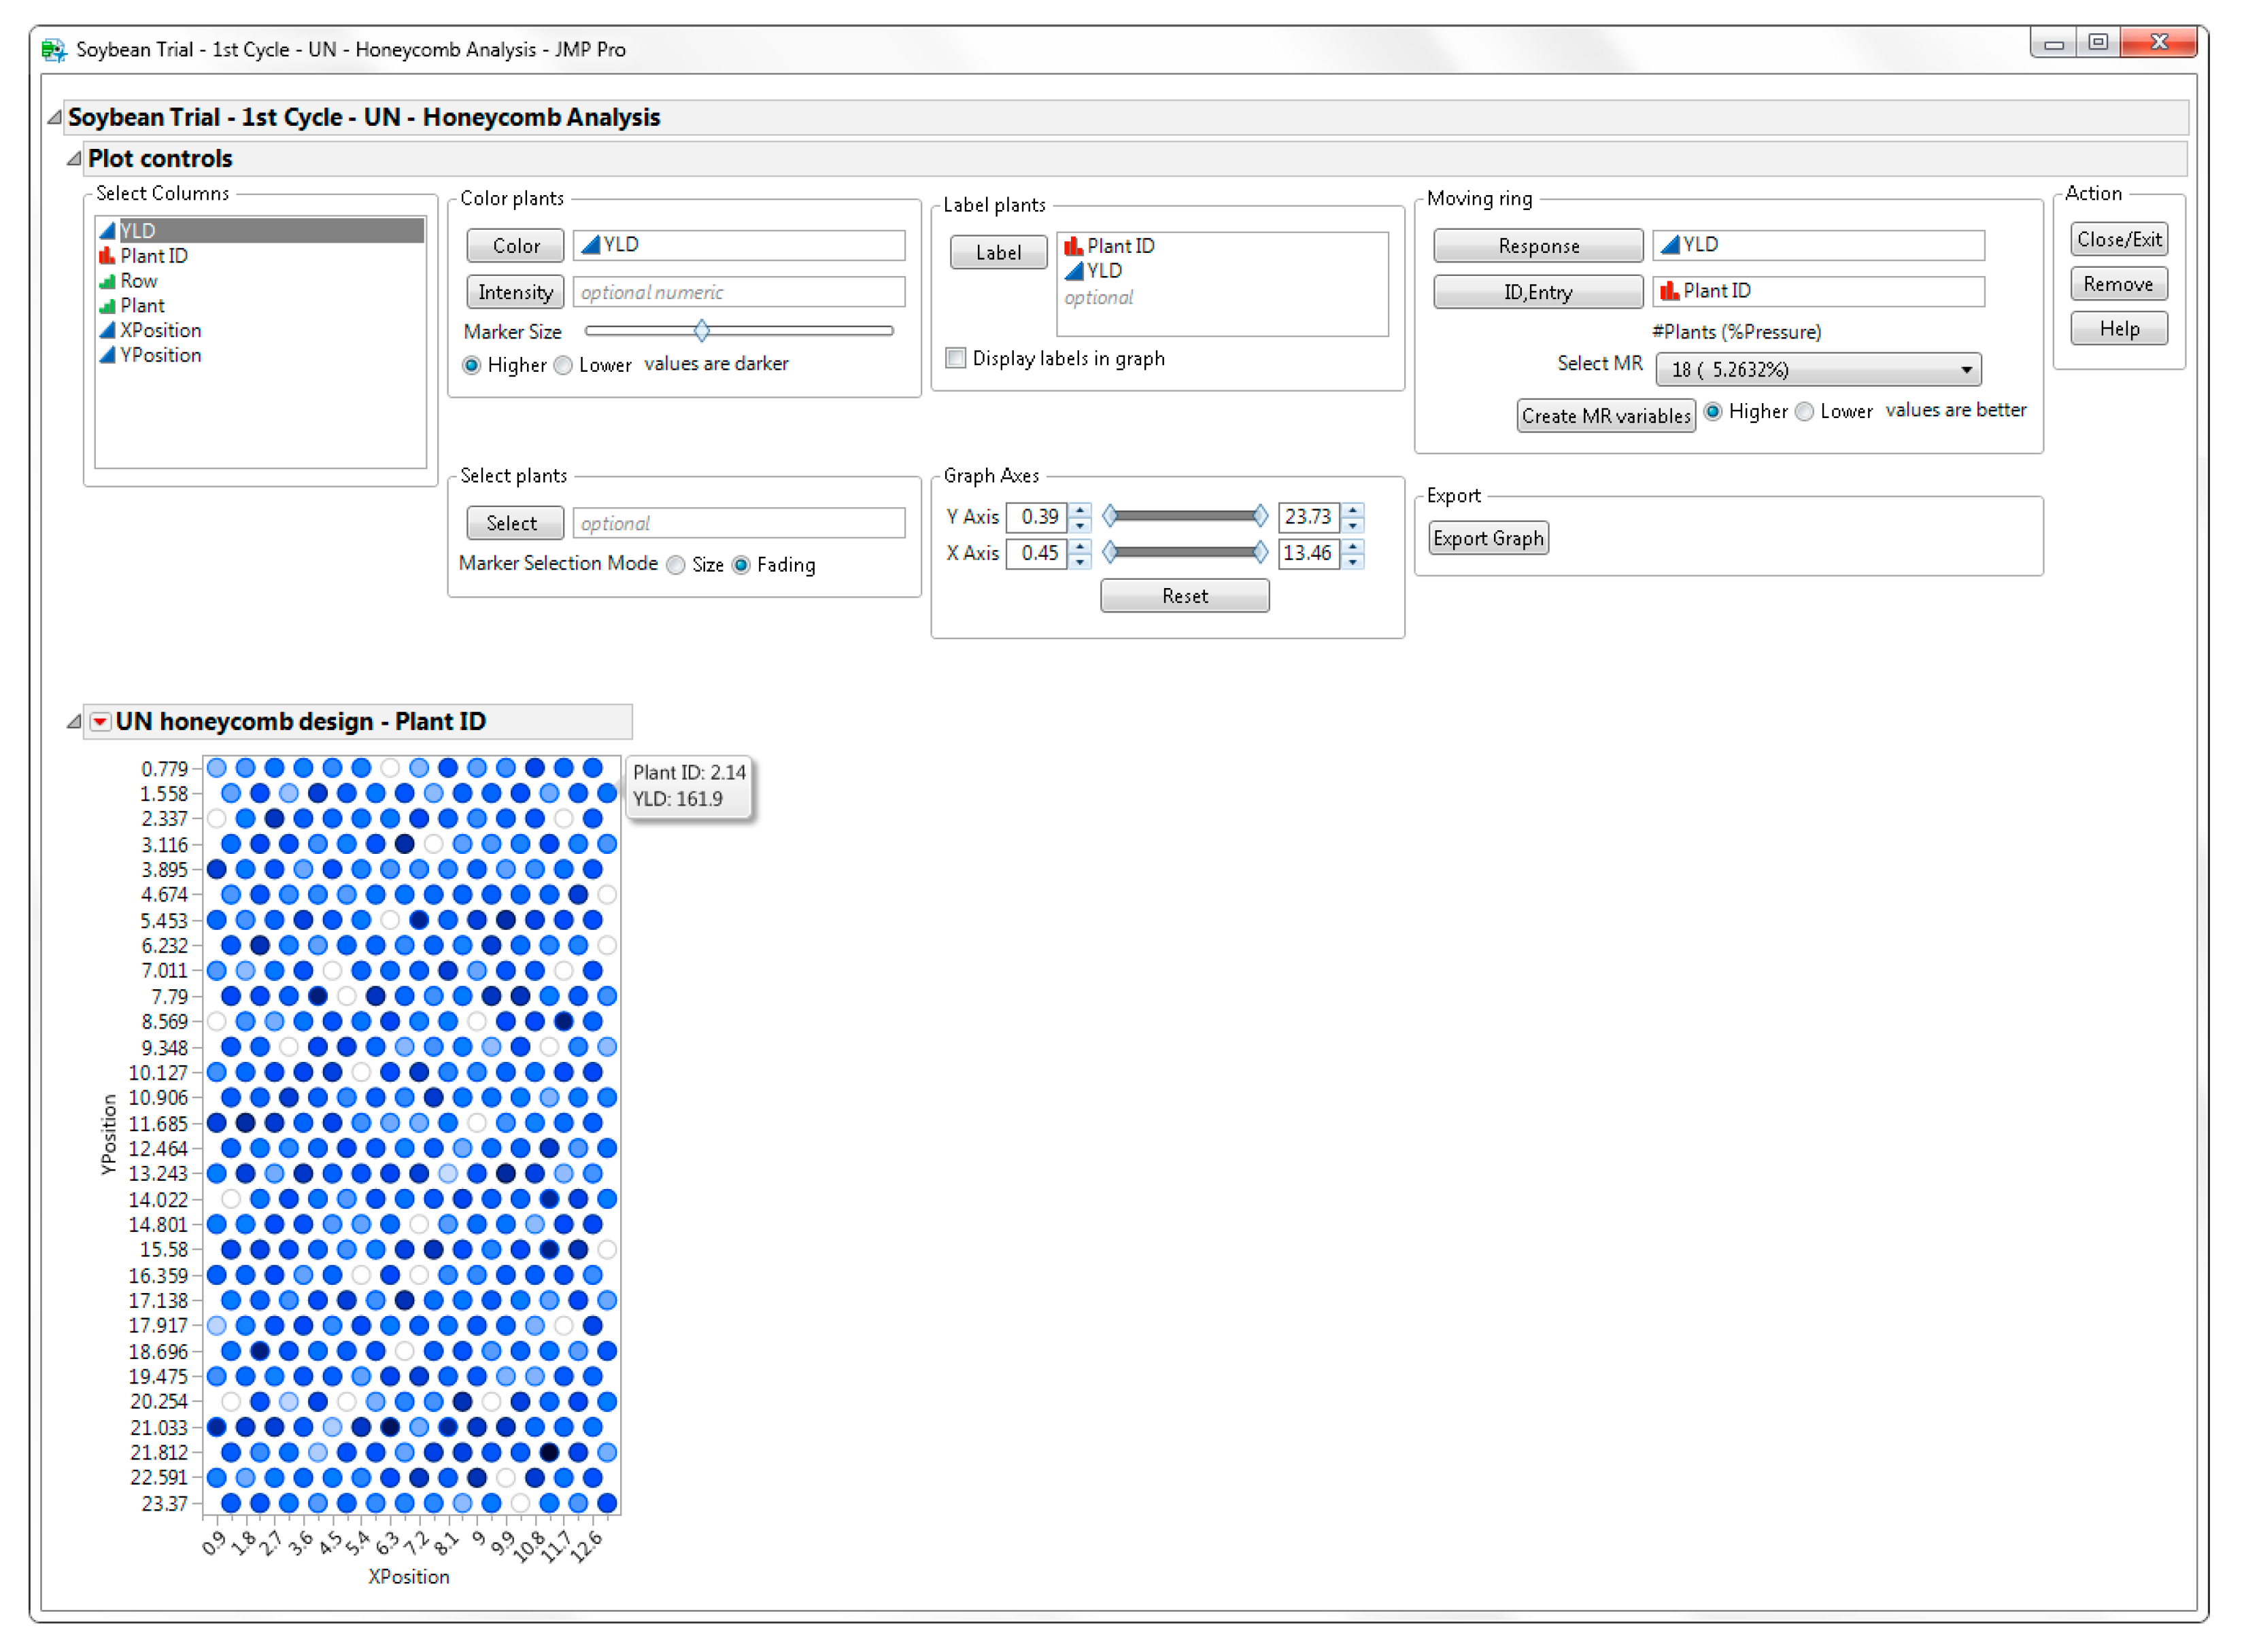
Task: Click the JMP application icon in title bar
Action: (x=54, y=49)
